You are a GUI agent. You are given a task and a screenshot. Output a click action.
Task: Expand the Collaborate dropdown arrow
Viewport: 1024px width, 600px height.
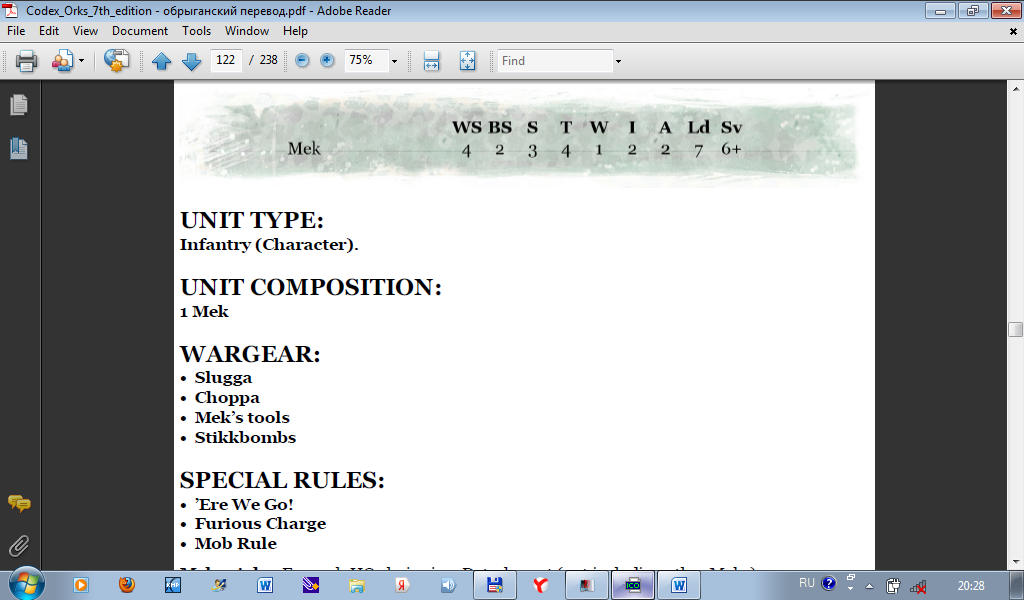tap(82, 61)
